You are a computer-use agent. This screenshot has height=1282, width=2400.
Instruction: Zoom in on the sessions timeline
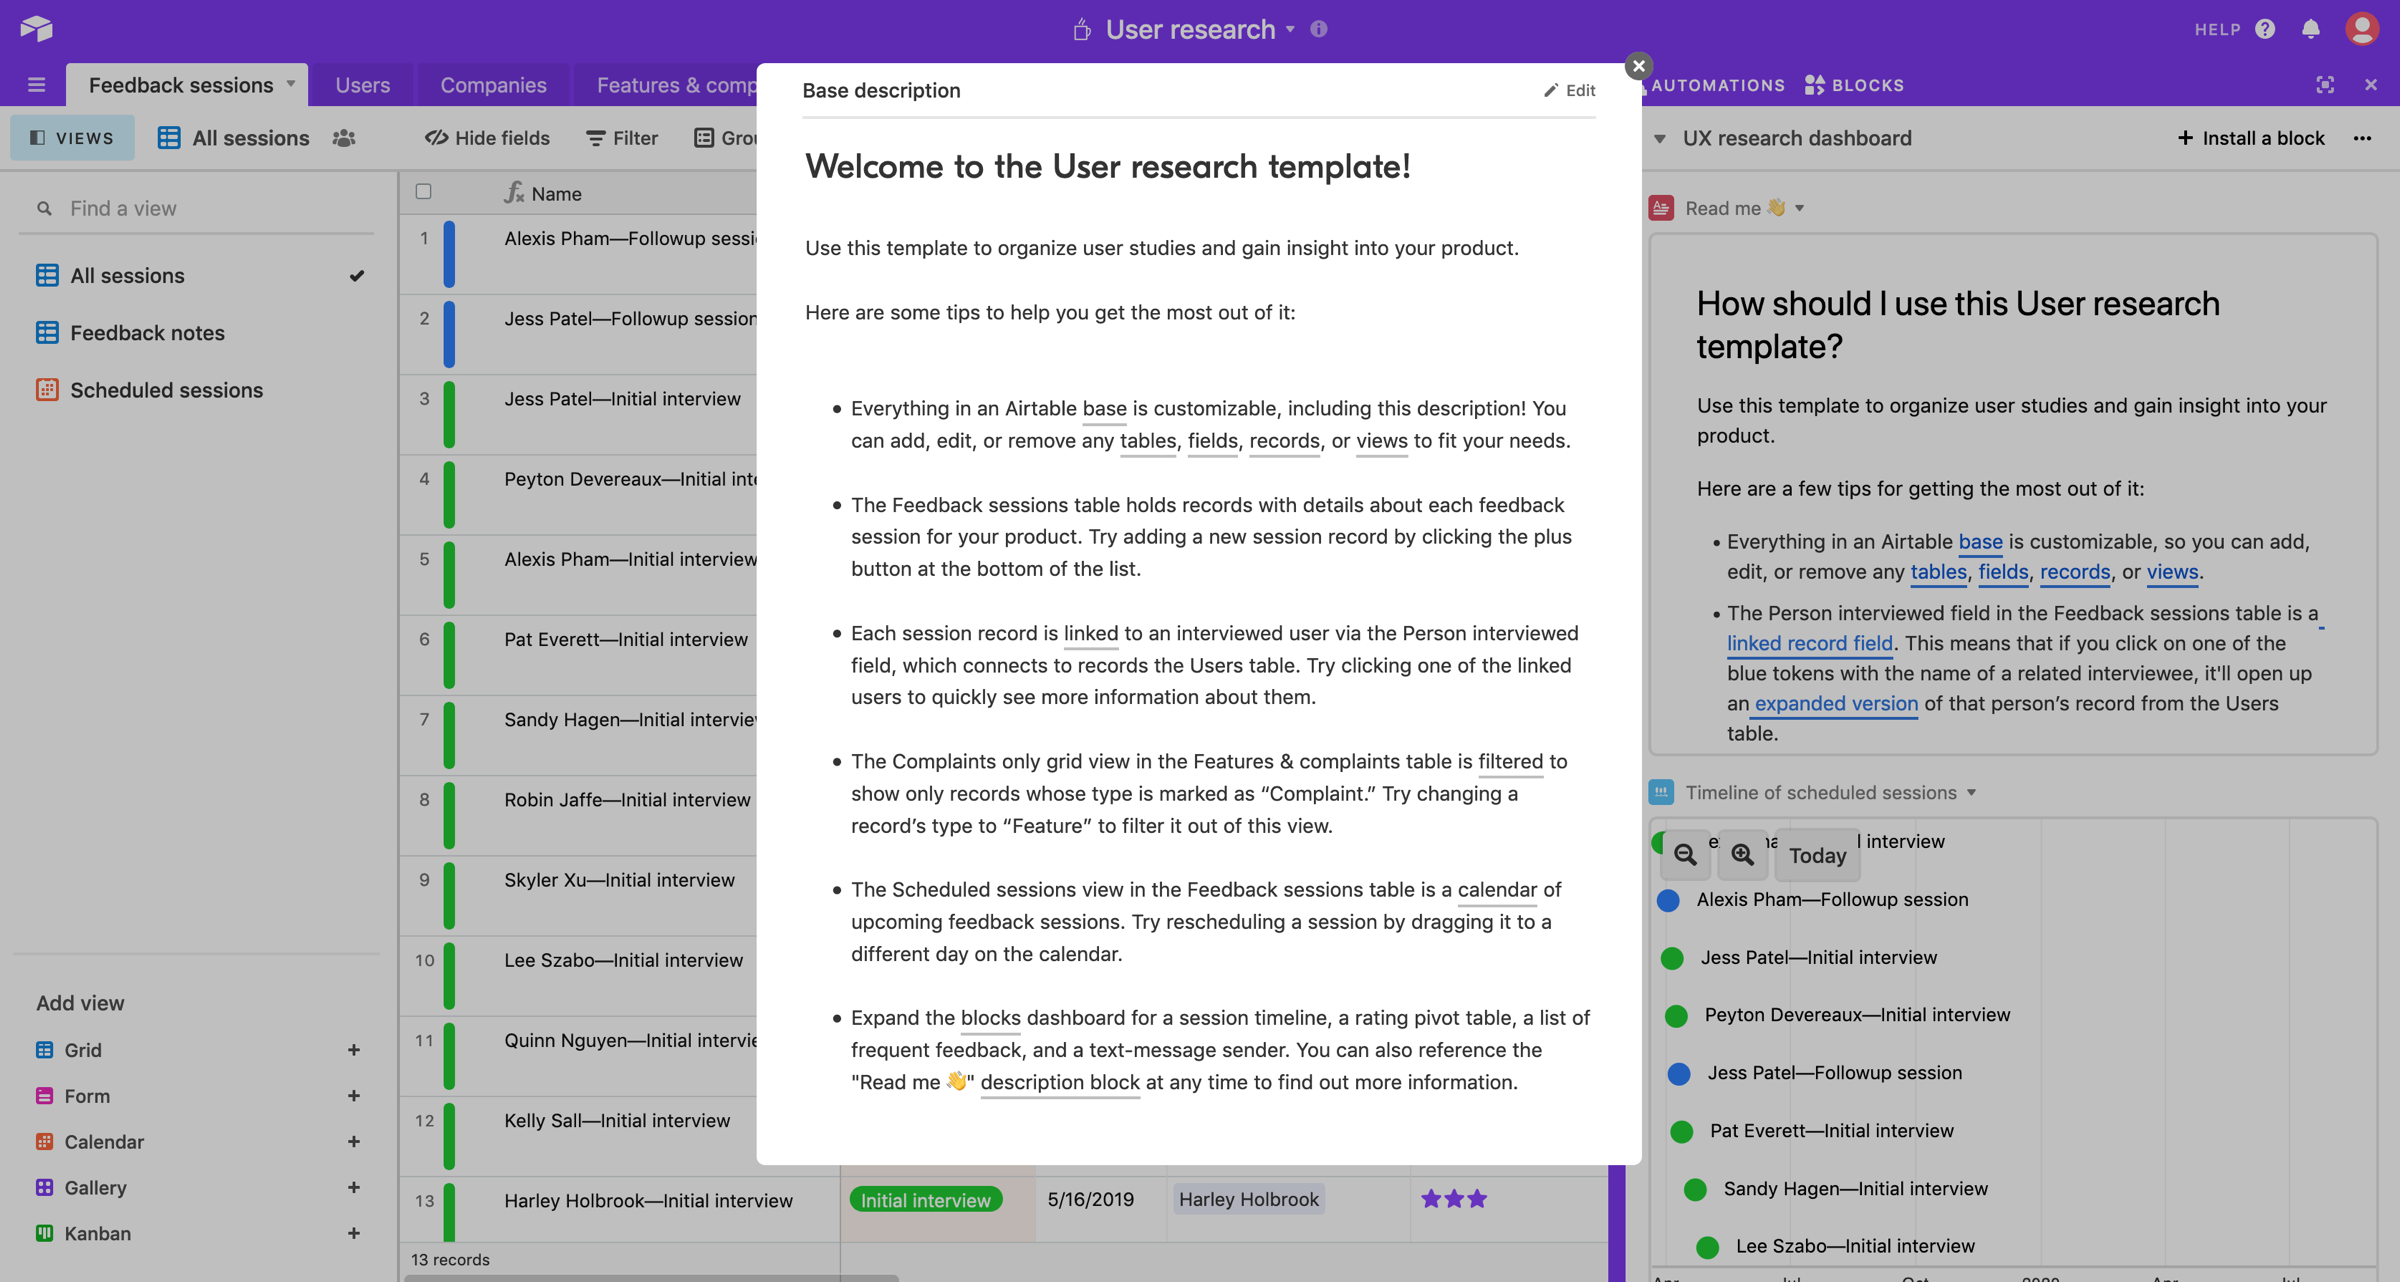[1742, 855]
